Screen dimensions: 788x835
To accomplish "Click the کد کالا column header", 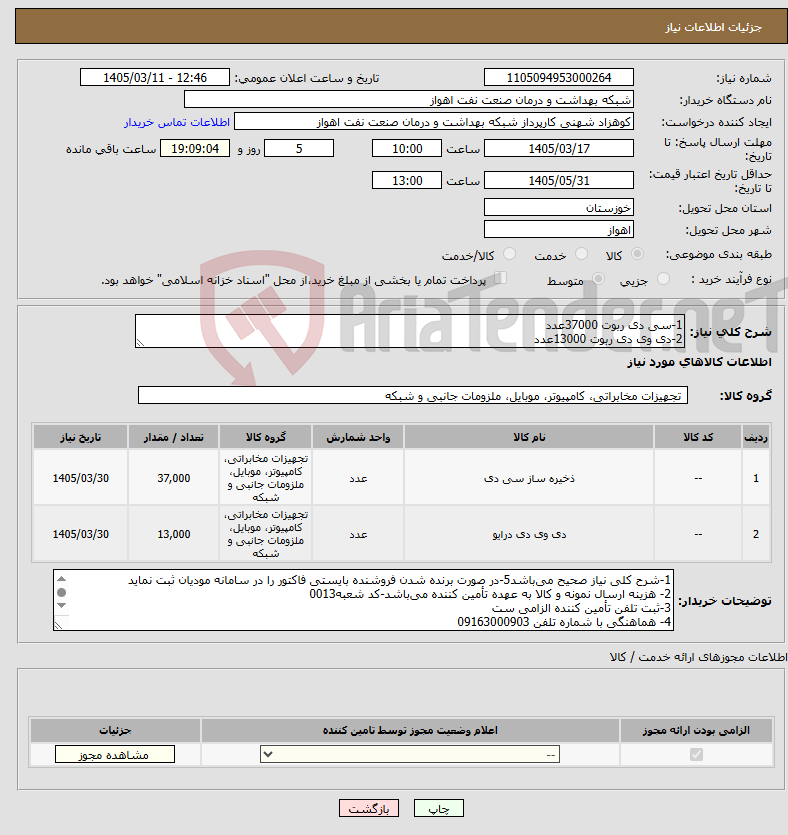I will click(x=698, y=437).
